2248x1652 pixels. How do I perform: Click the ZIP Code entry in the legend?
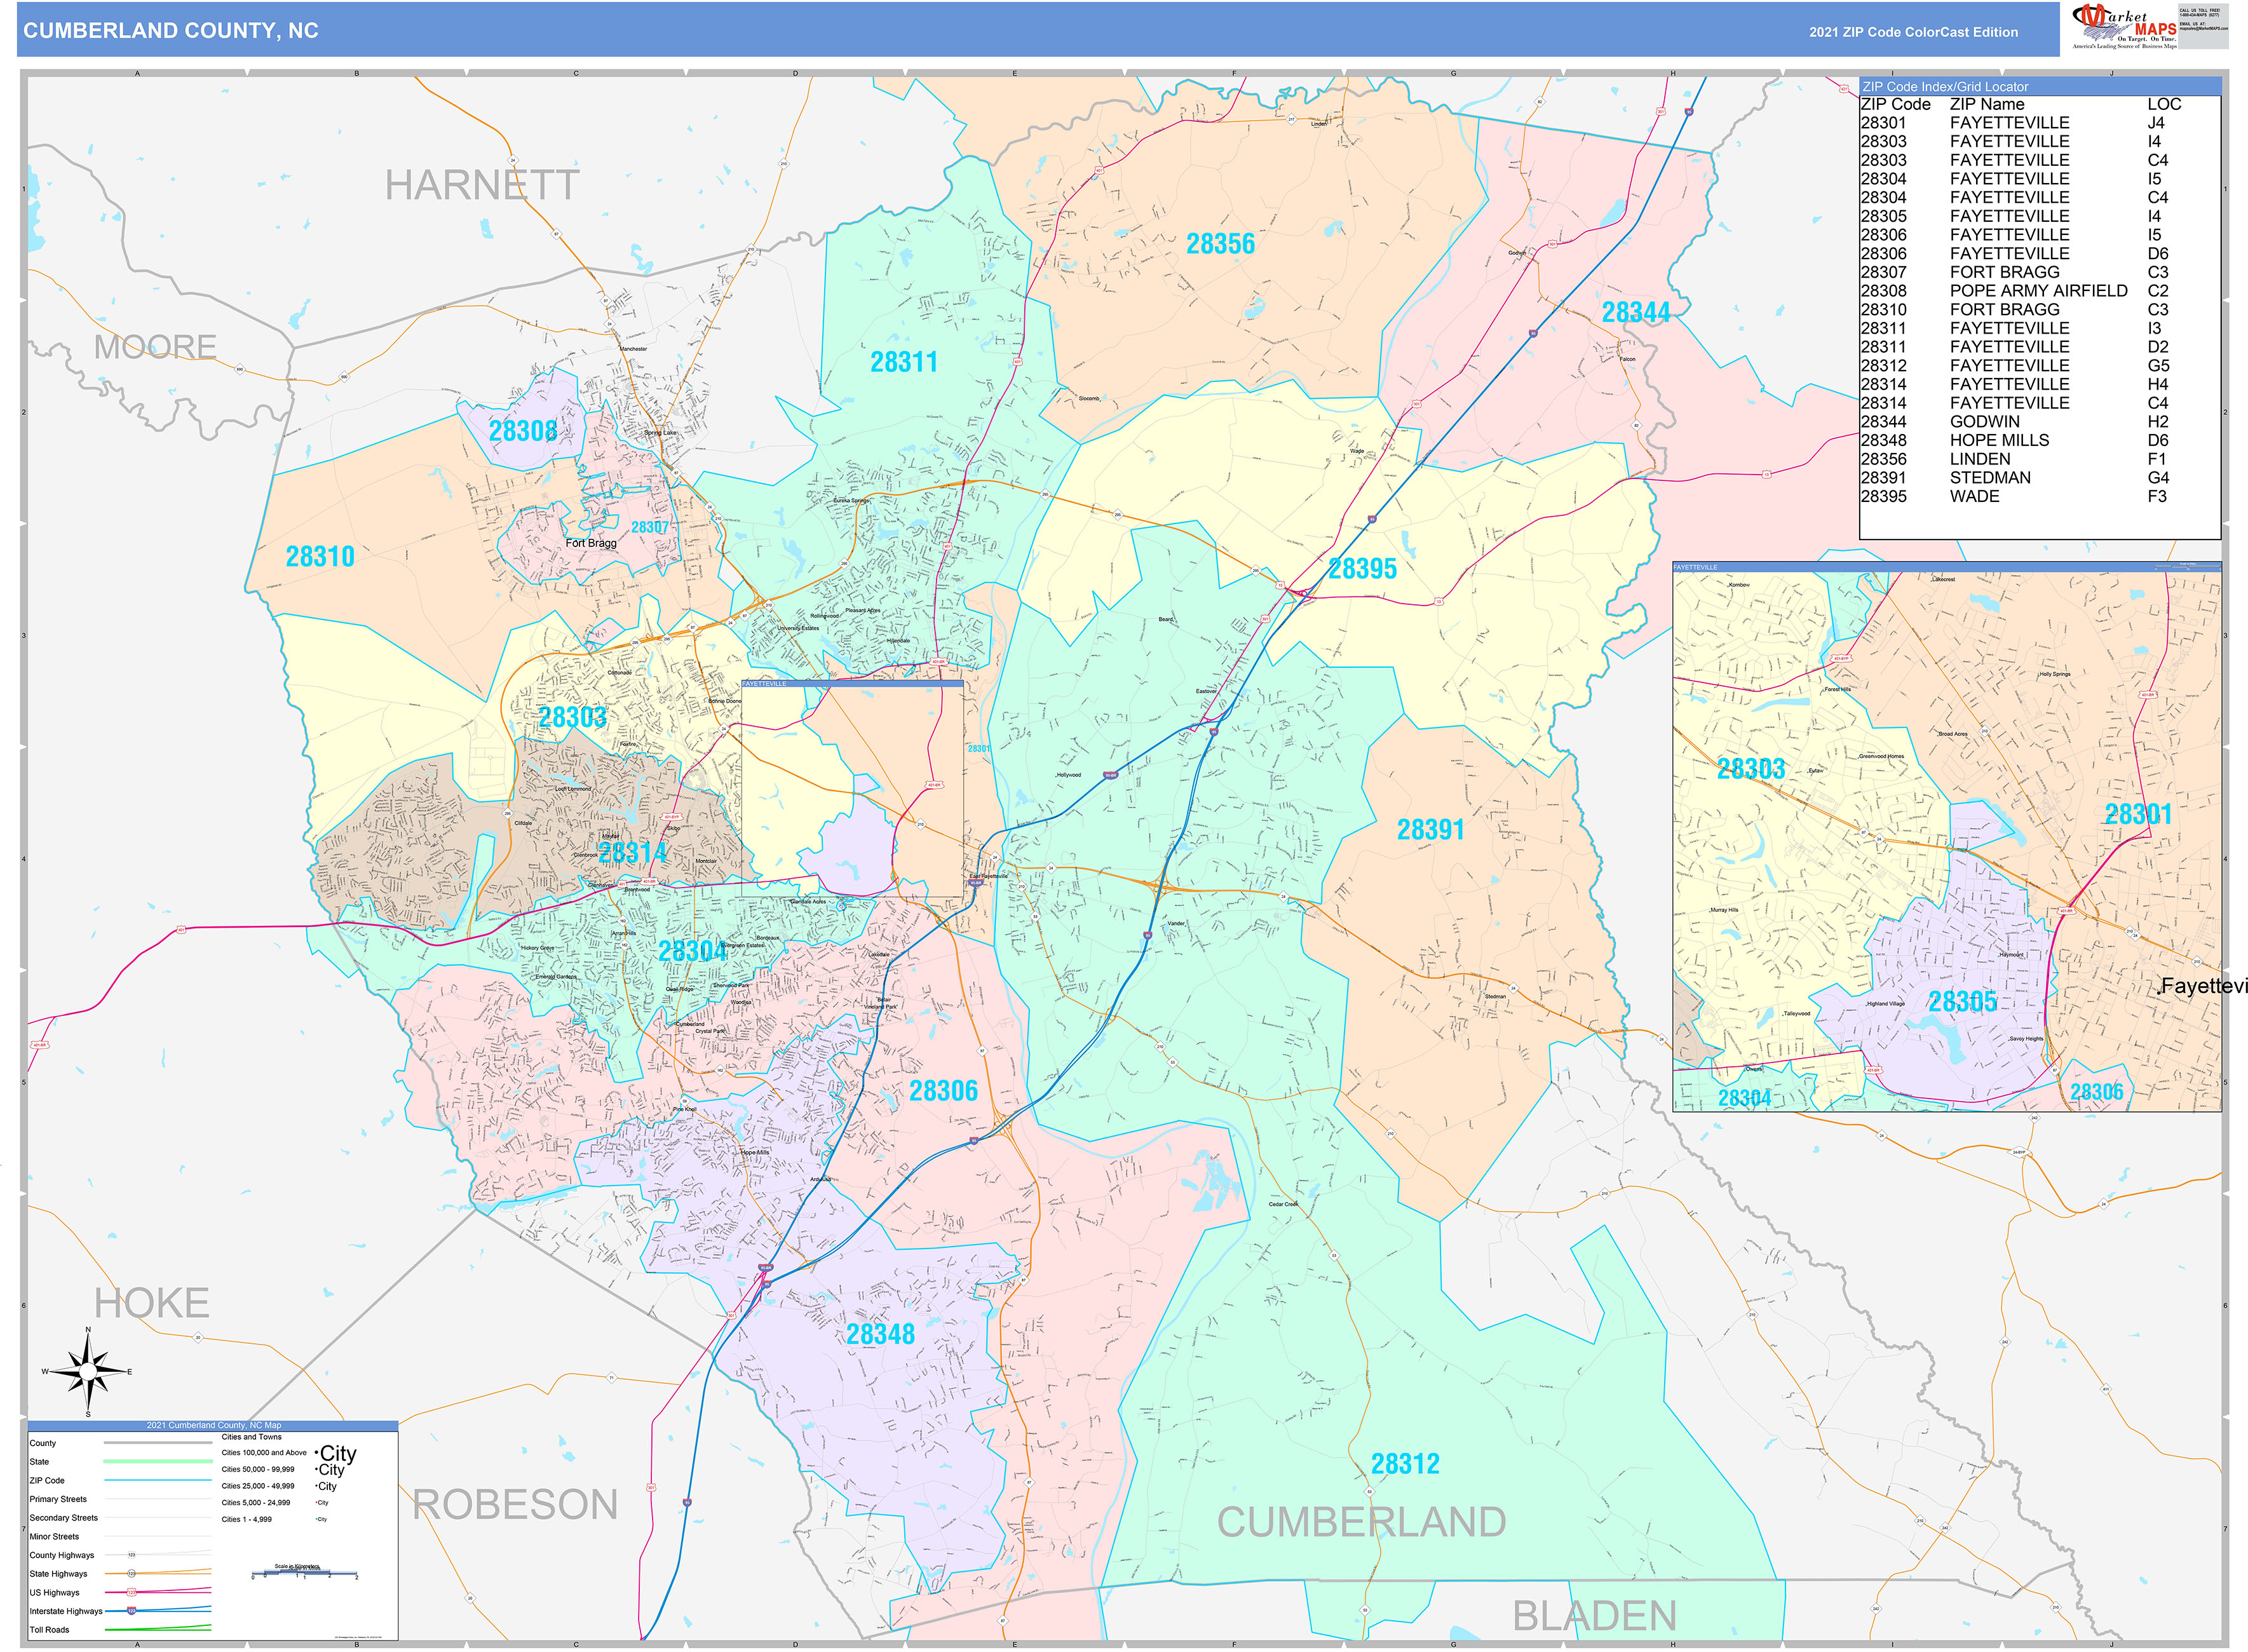[x=120, y=1480]
